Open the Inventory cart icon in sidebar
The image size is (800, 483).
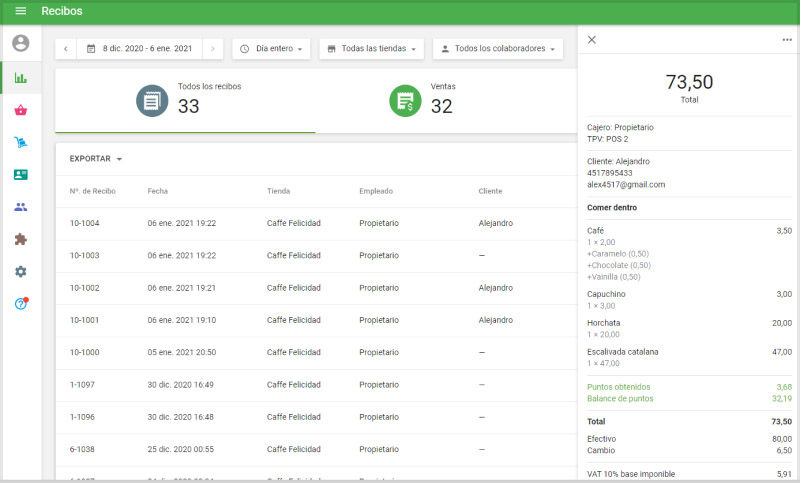click(21, 142)
